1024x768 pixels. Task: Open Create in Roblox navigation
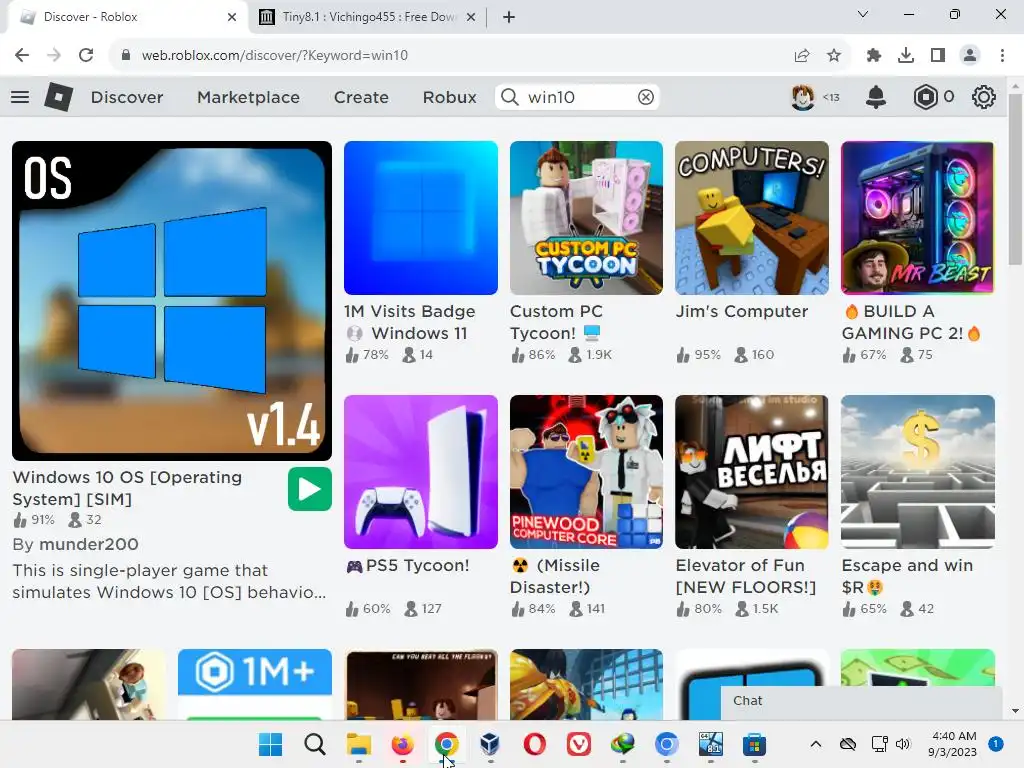point(361,97)
